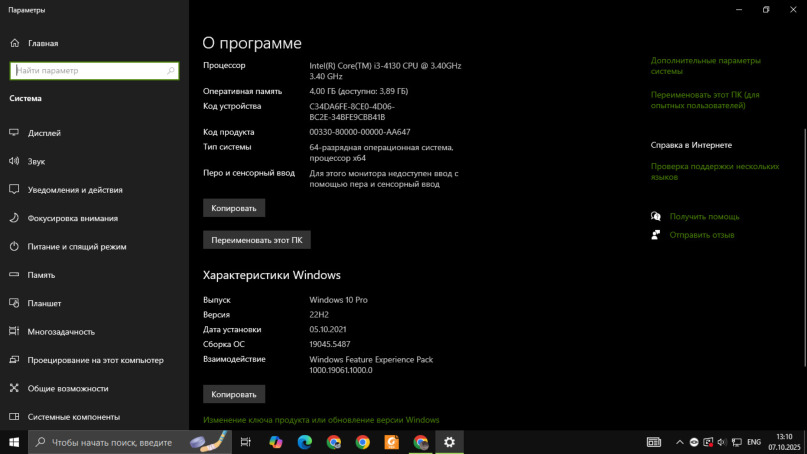The width and height of the screenshot is (807, 454).
Task: Open Память storage settings
Action: (41, 275)
